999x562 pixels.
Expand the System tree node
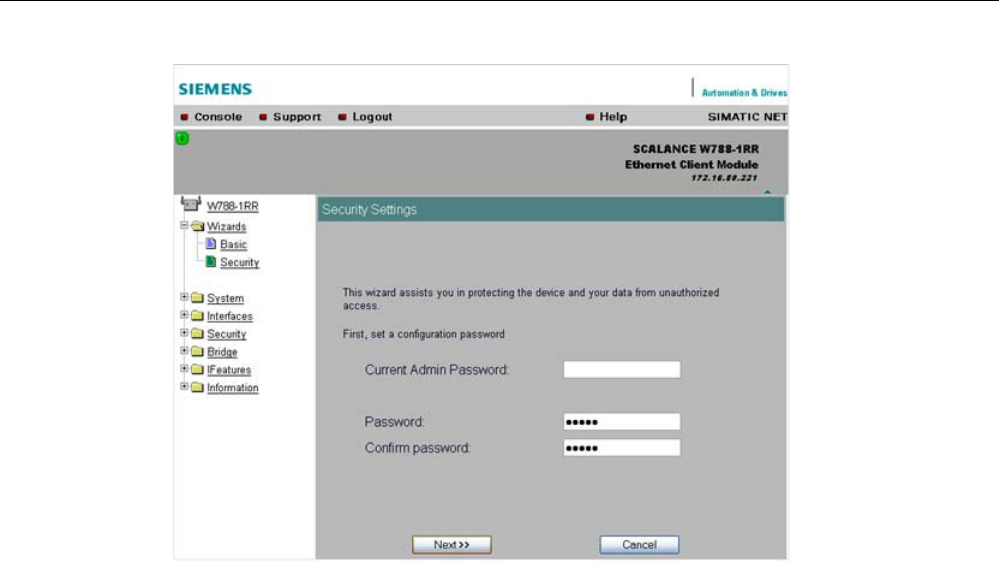click(184, 296)
